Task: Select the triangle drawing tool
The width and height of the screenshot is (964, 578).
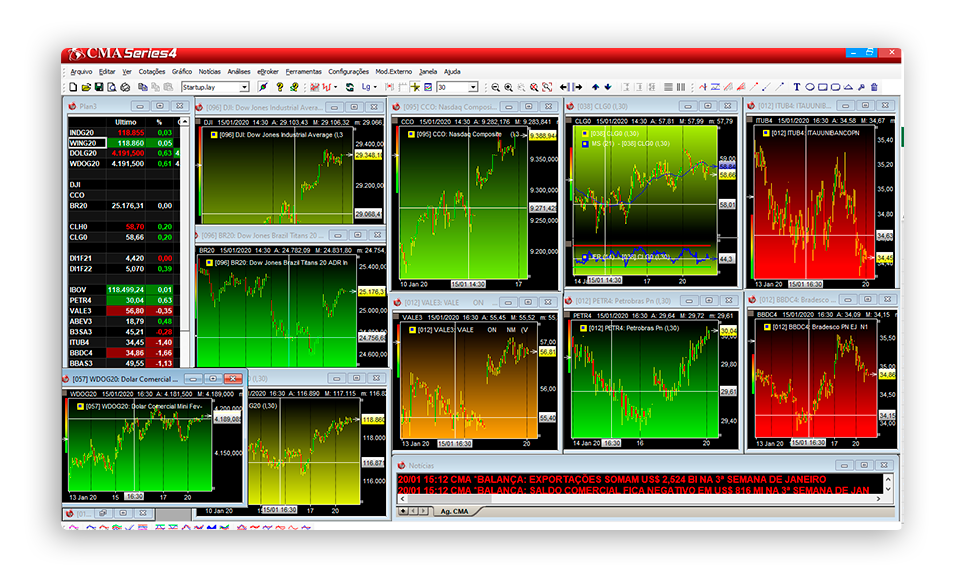Action: (x=848, y=87)
